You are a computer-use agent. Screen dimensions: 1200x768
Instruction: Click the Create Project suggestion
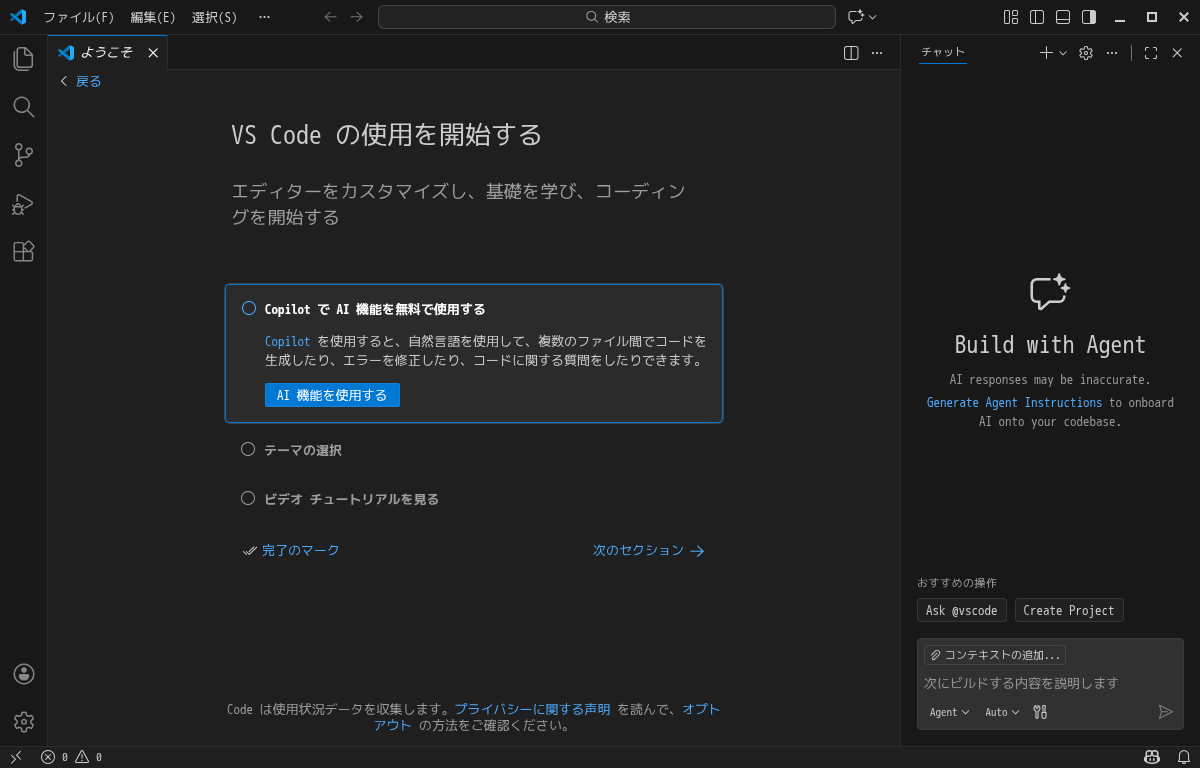pos(1069,610)
